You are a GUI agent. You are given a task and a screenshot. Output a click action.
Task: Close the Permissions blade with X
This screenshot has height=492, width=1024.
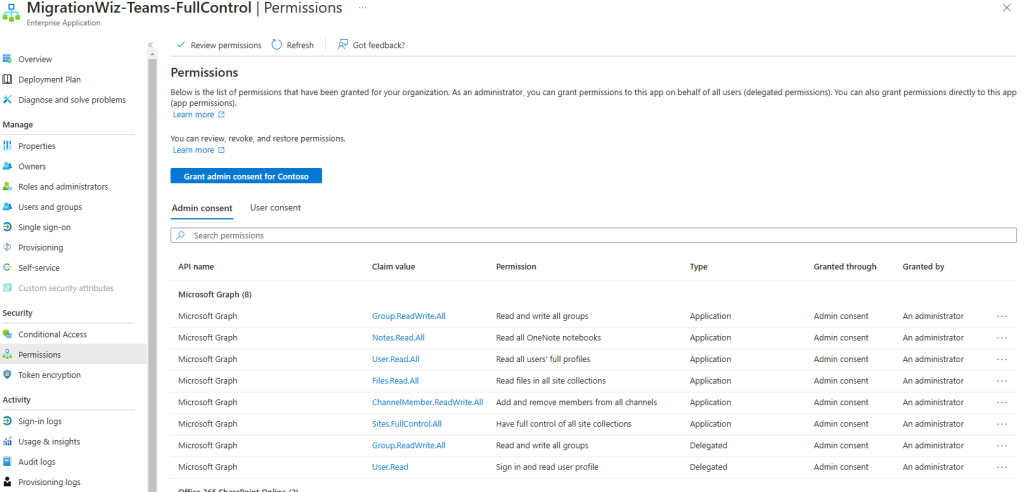pyautogui.click(x=1006, y=7)
